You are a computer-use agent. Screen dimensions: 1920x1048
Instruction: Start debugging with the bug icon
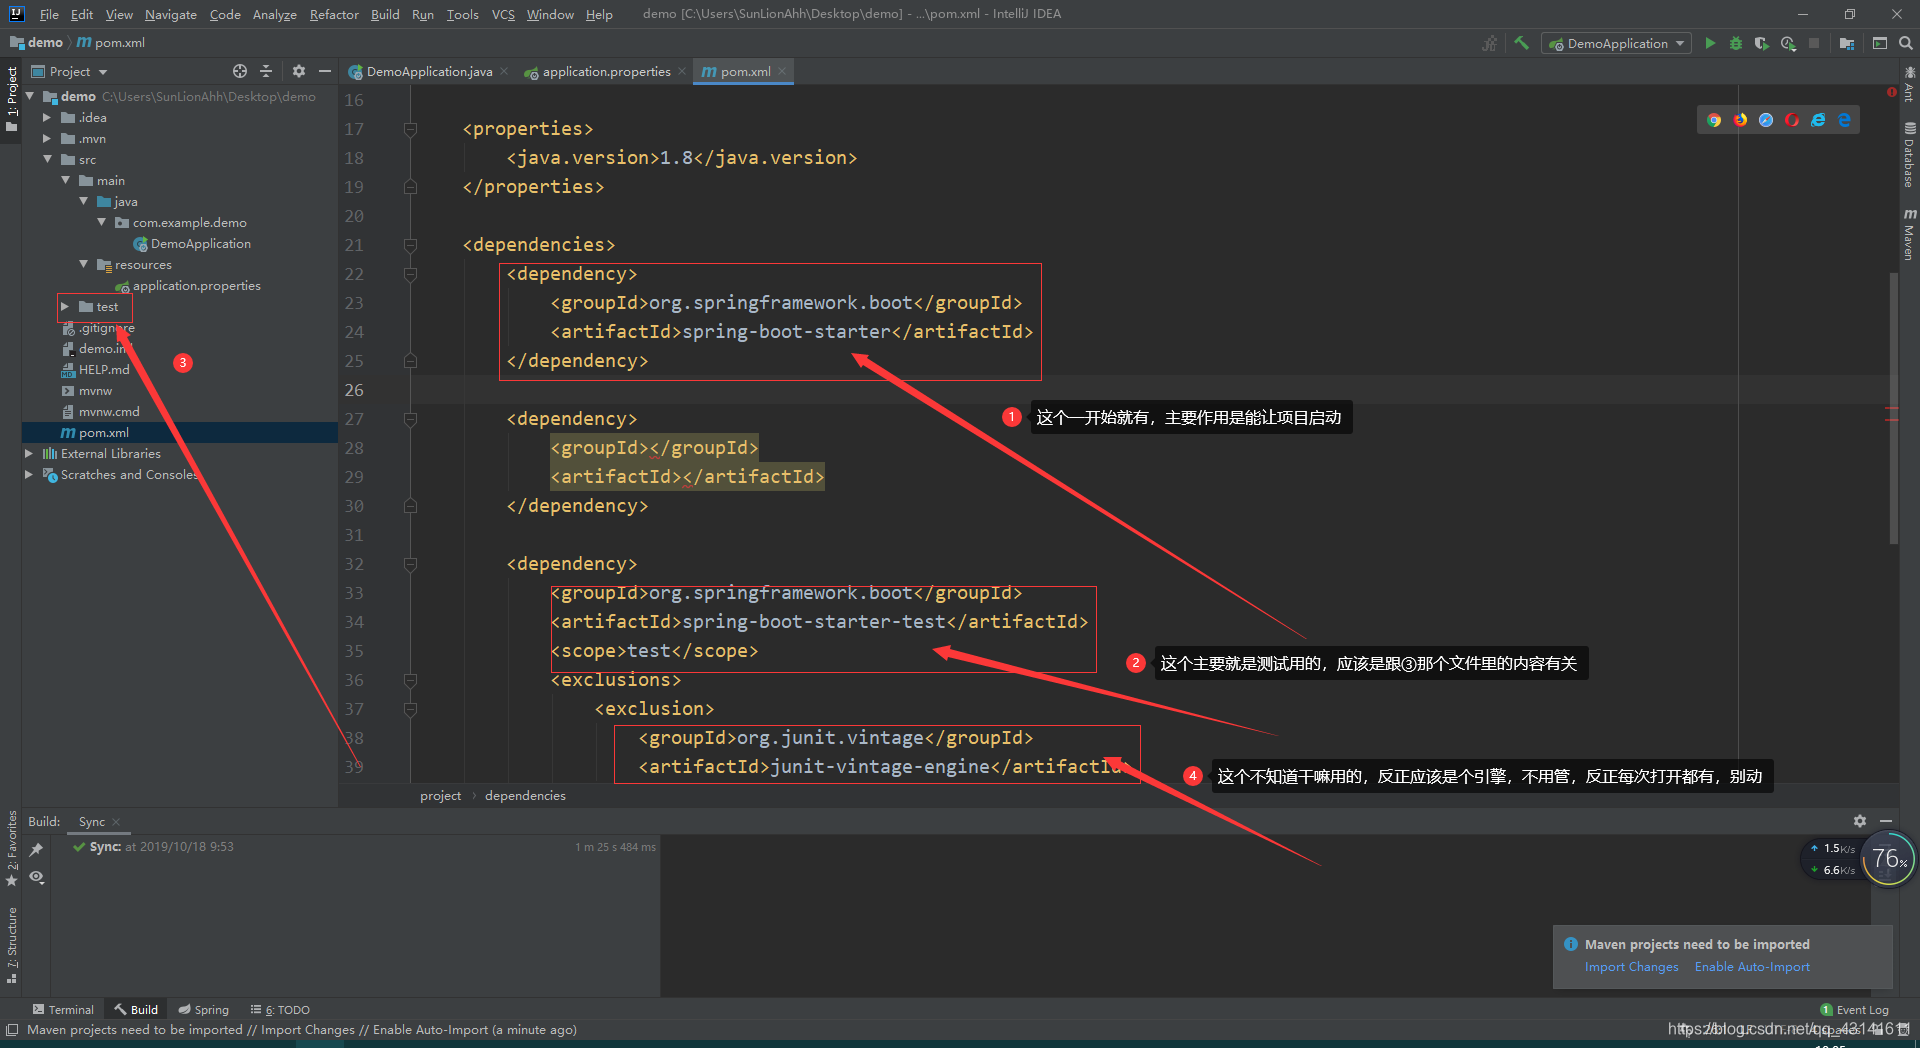(1736, 43)
